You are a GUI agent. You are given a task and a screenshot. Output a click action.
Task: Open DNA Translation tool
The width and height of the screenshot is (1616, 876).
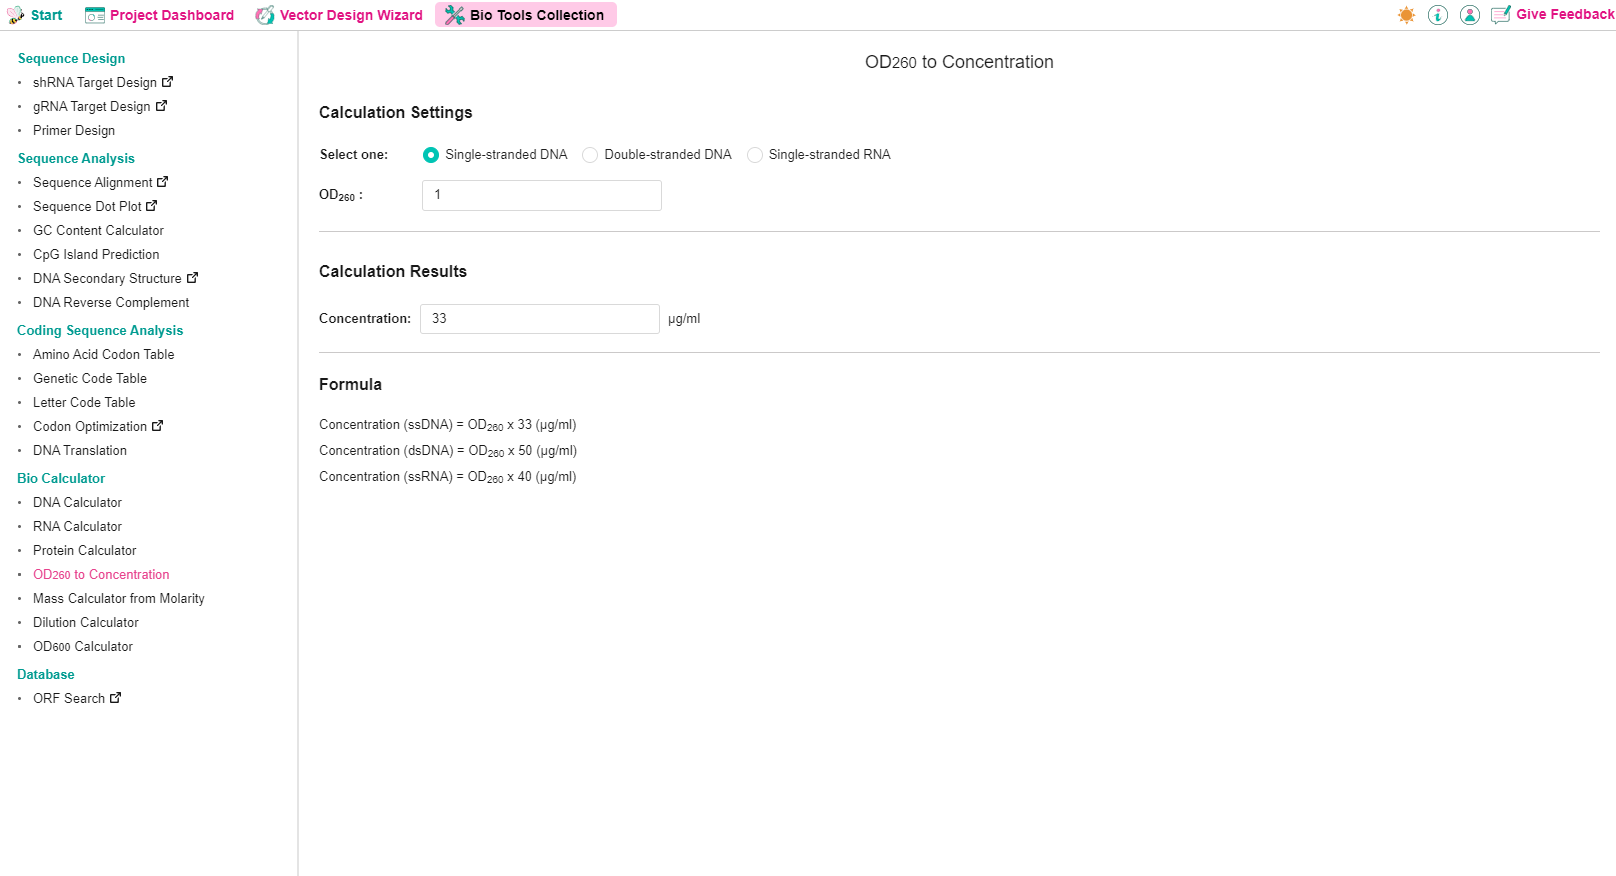point(80,450)
